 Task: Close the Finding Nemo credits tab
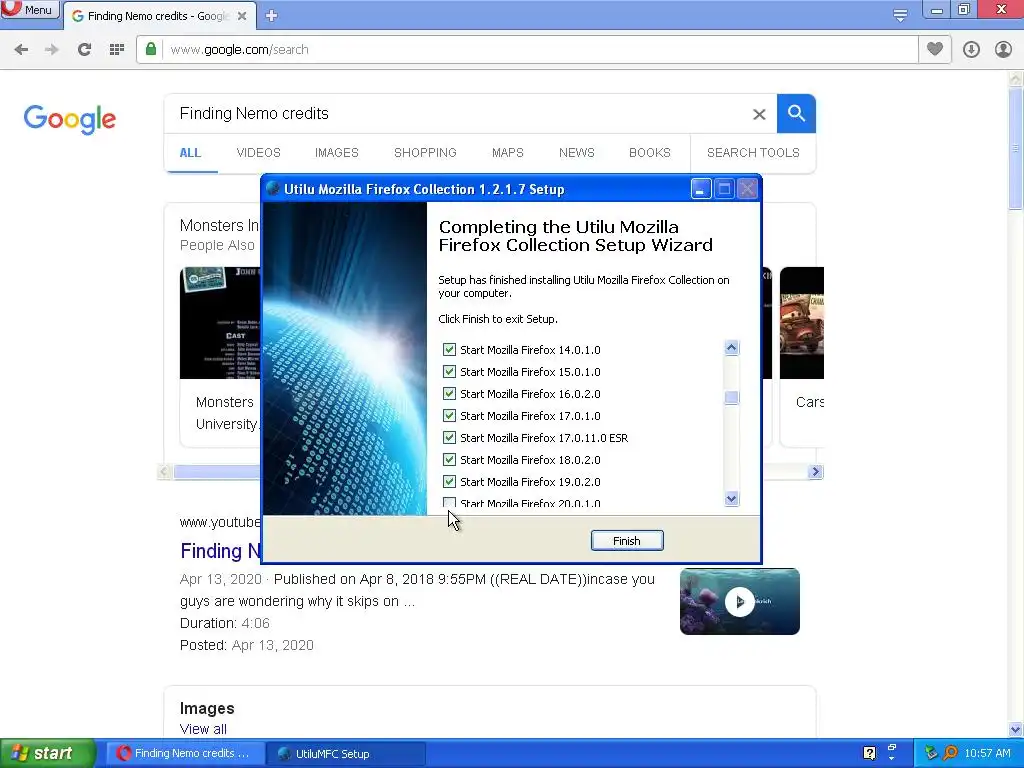coord(242,16)
